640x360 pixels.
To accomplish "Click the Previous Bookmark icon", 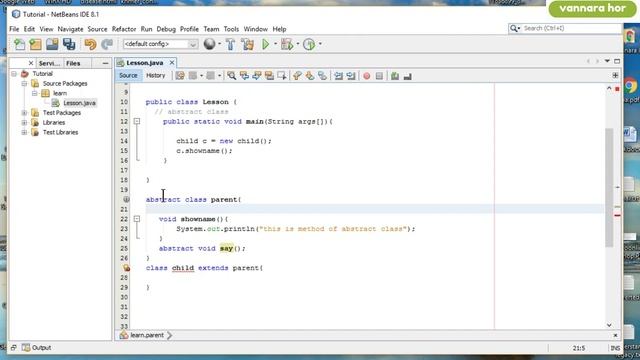I will pyautogui.click(x=297, y=76).
